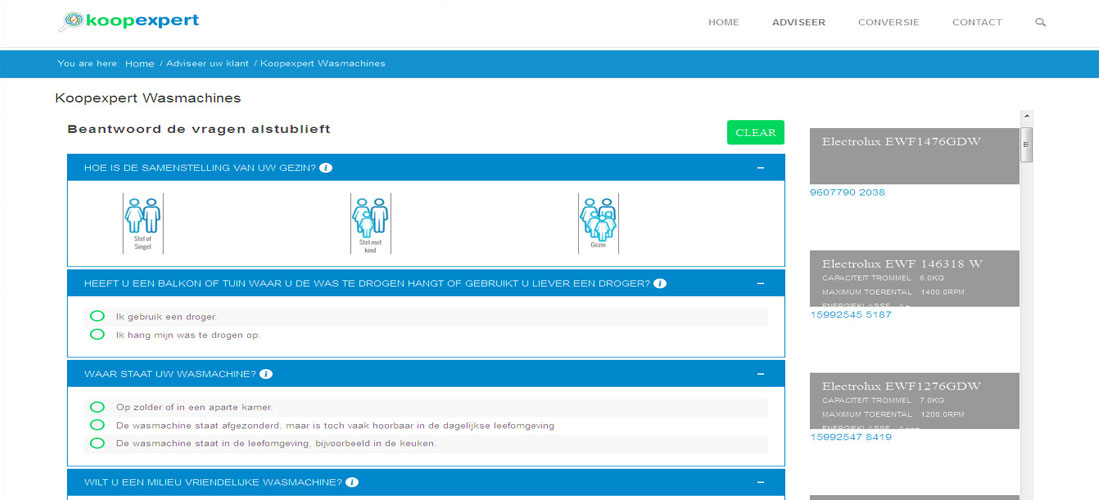The height and width of the screenshot is (500, 1100).
Task: Collapse the milieu vriendelijke wasmachine section
Action: tap(760, 482)
